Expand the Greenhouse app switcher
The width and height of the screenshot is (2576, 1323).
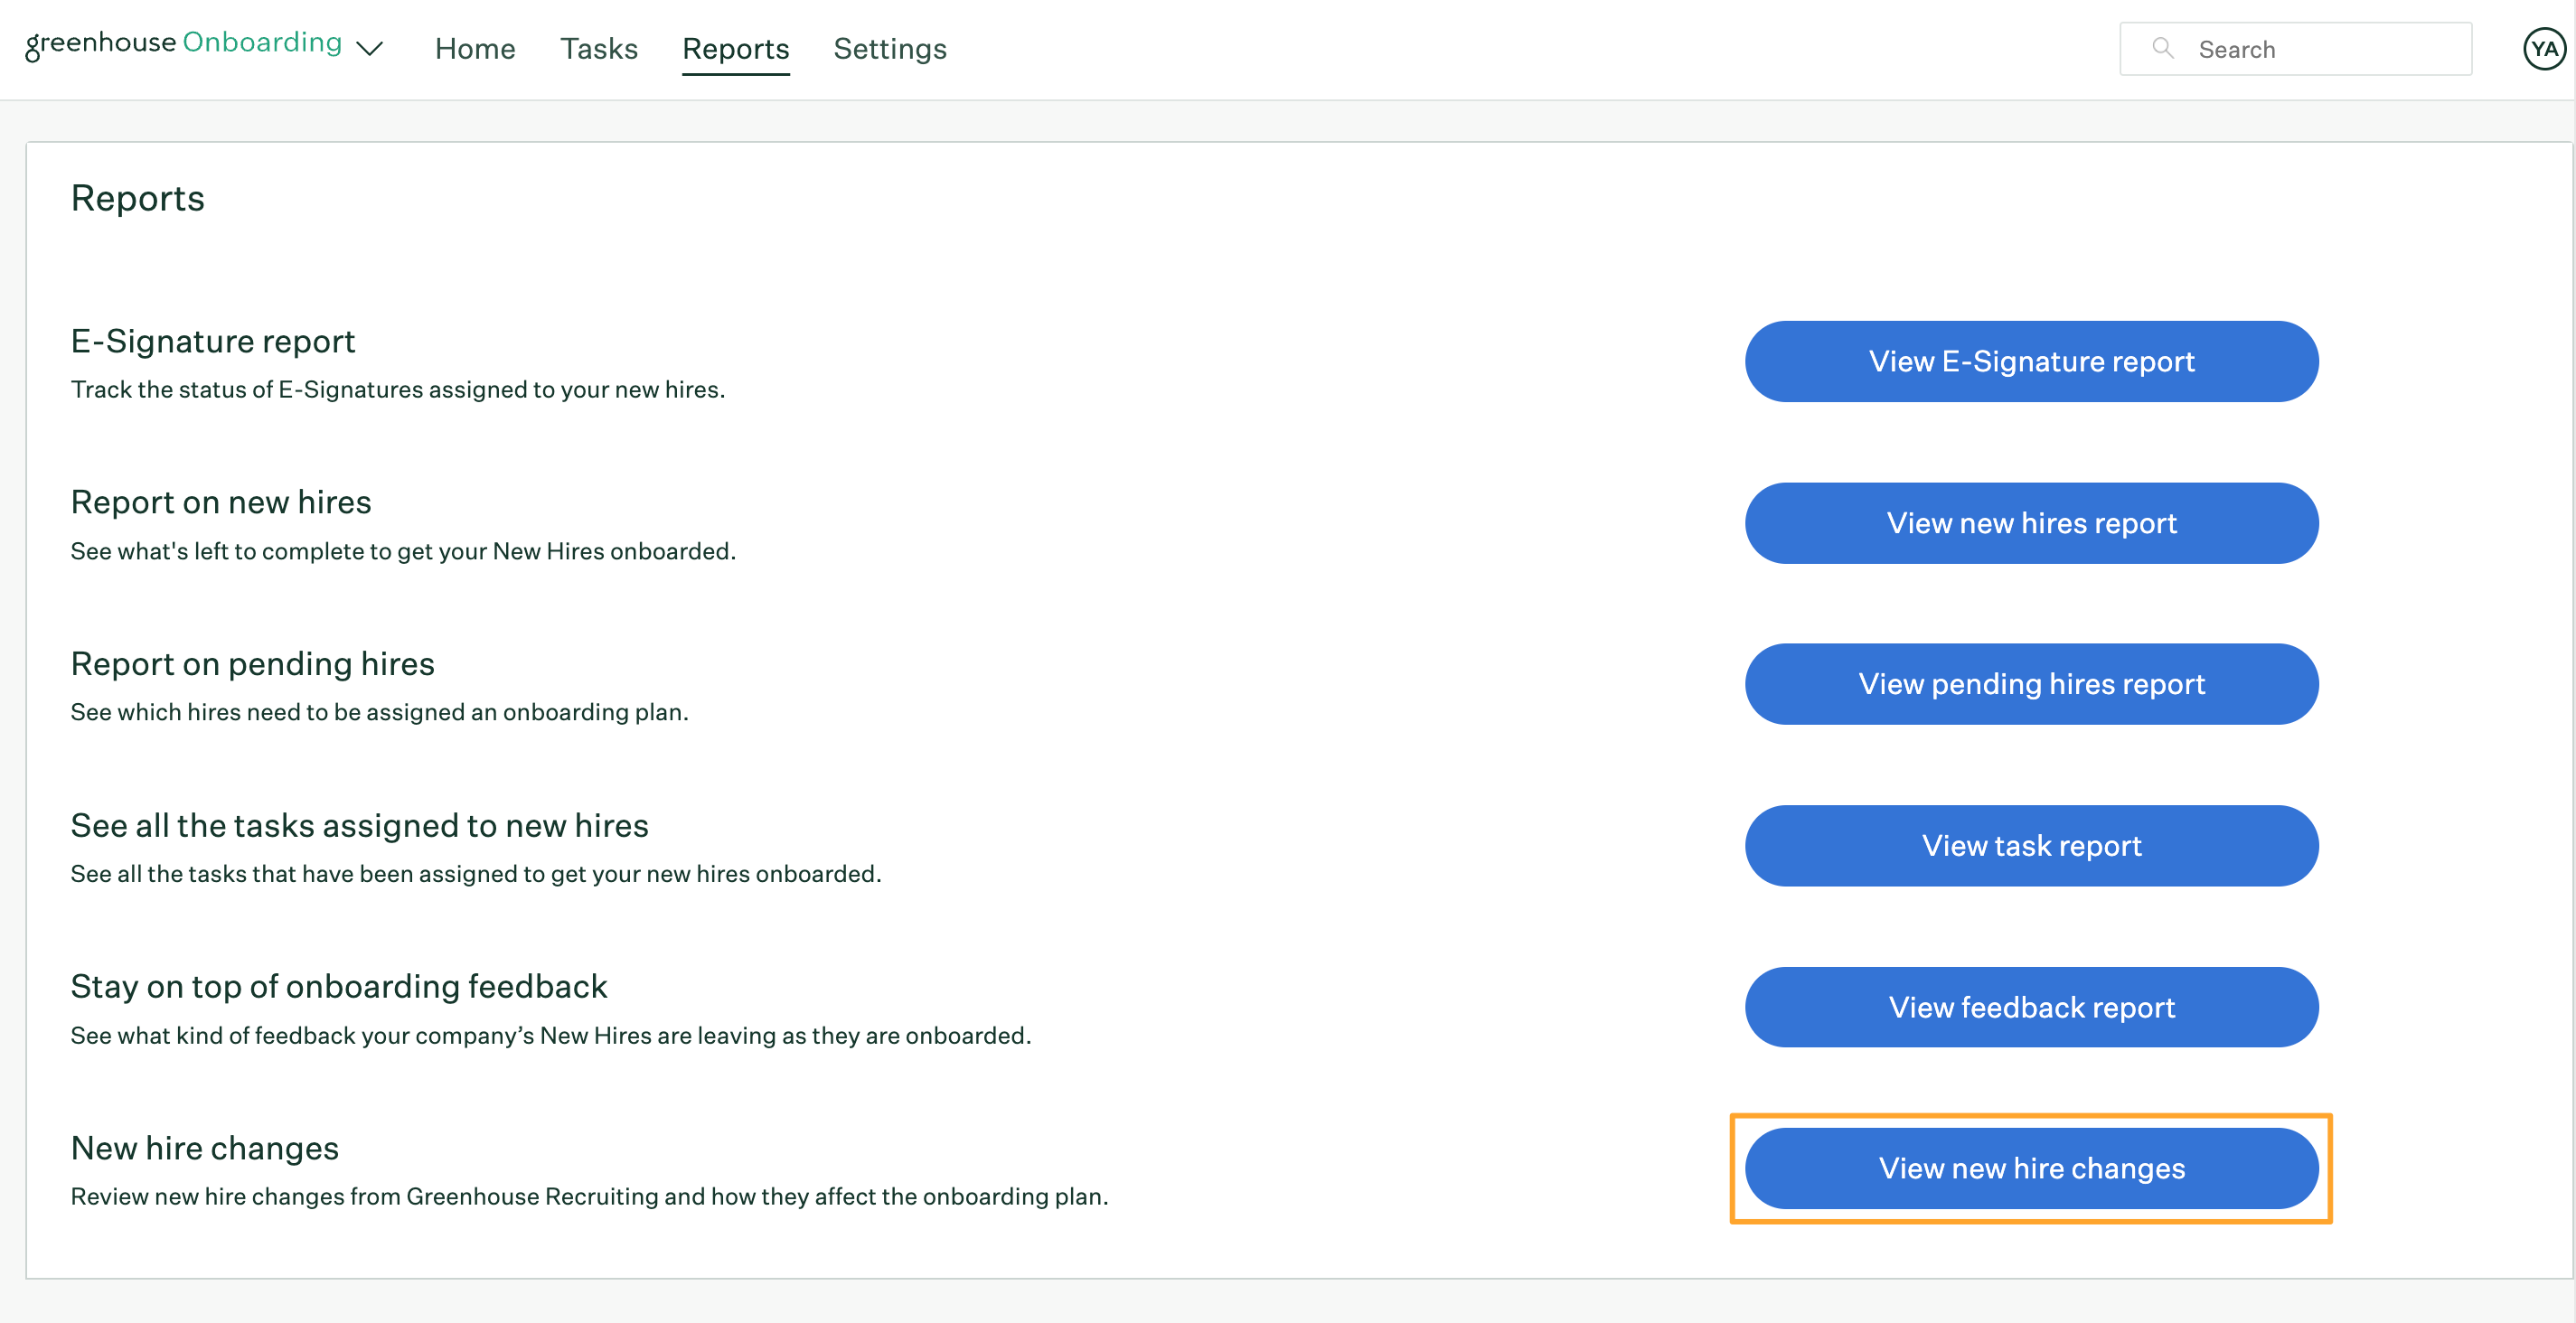(372, 47)
